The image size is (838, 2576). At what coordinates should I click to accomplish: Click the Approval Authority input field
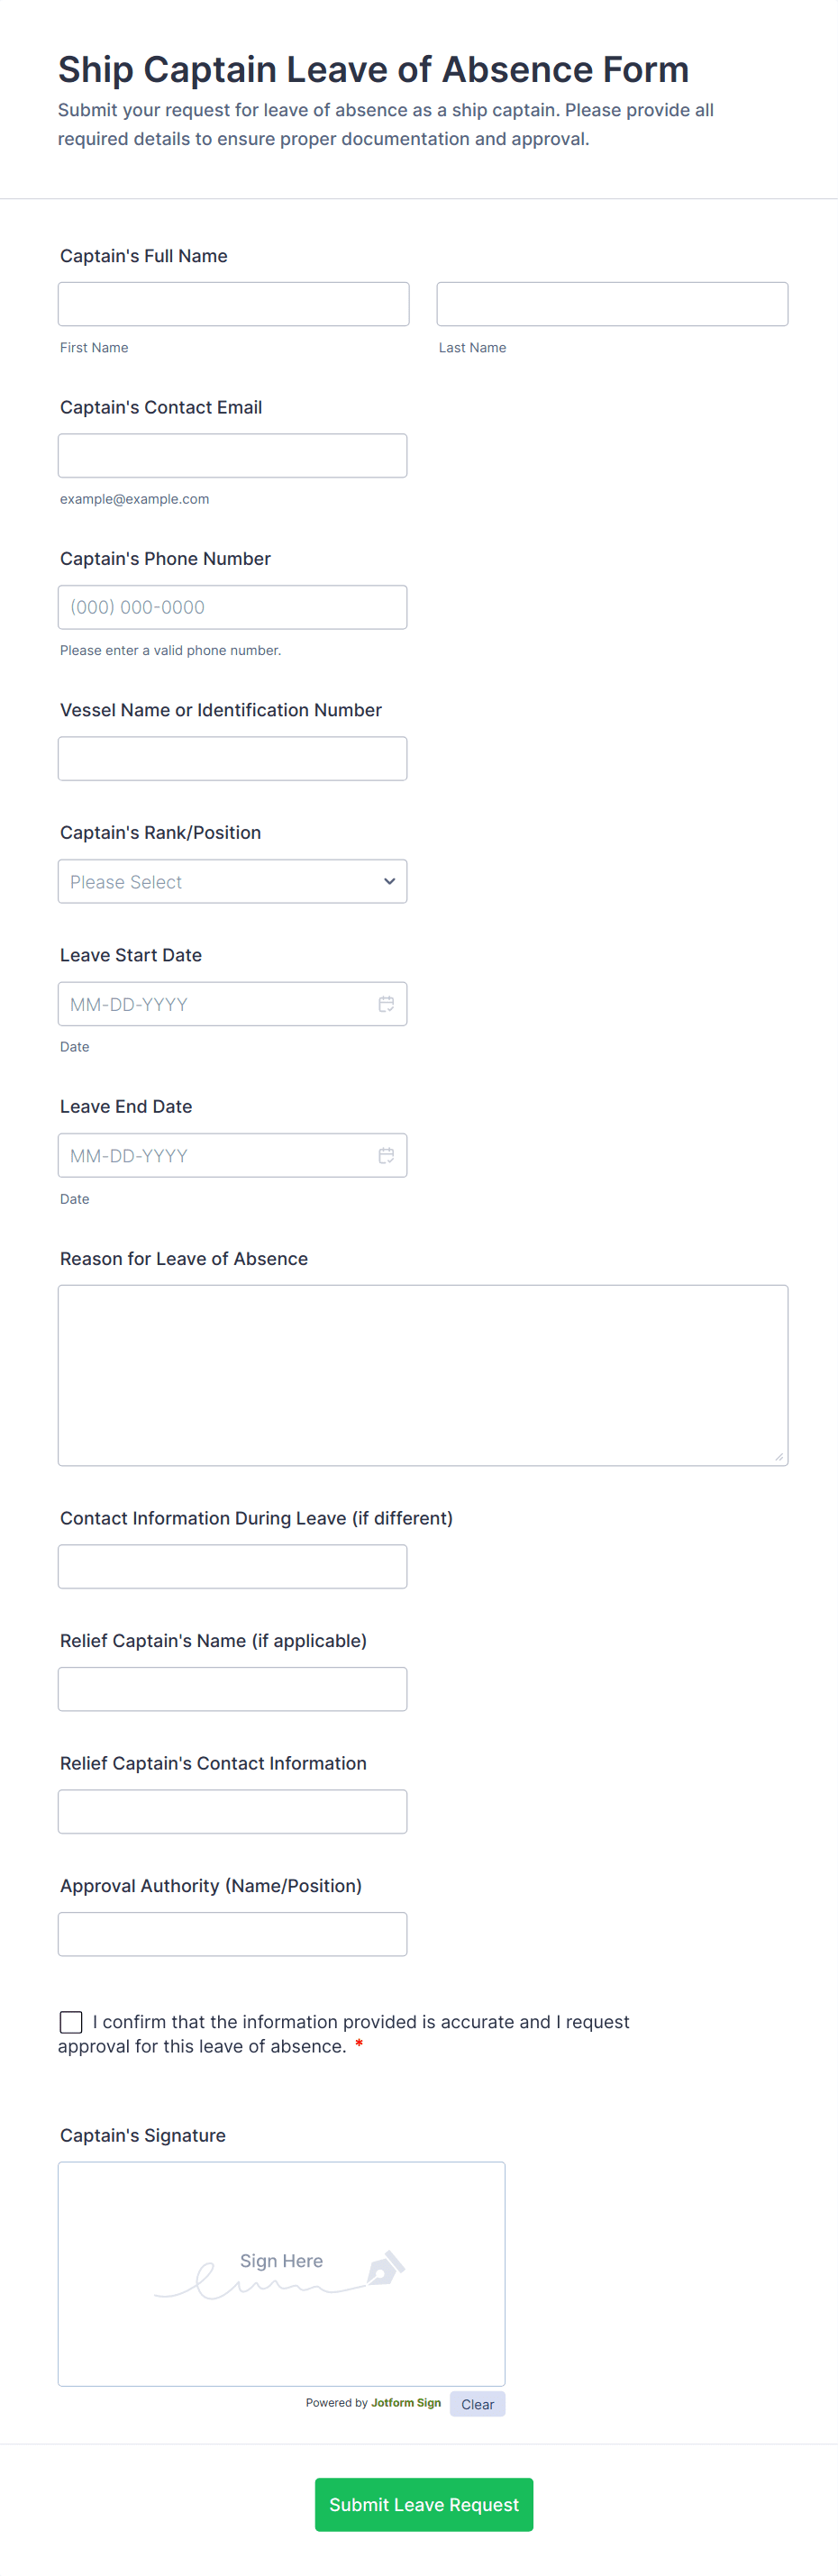[x=232, y=1934]
